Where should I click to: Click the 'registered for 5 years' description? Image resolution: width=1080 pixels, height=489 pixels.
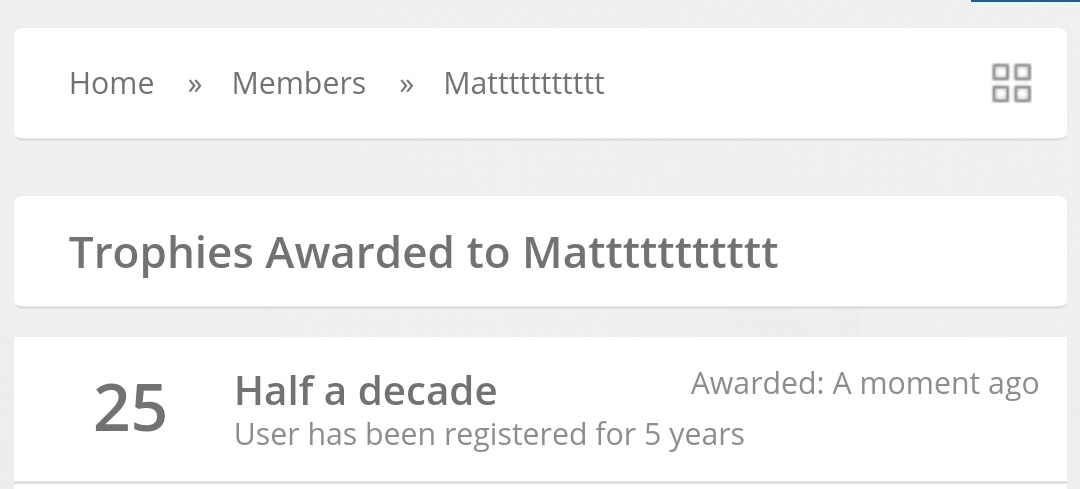point(489,435)
